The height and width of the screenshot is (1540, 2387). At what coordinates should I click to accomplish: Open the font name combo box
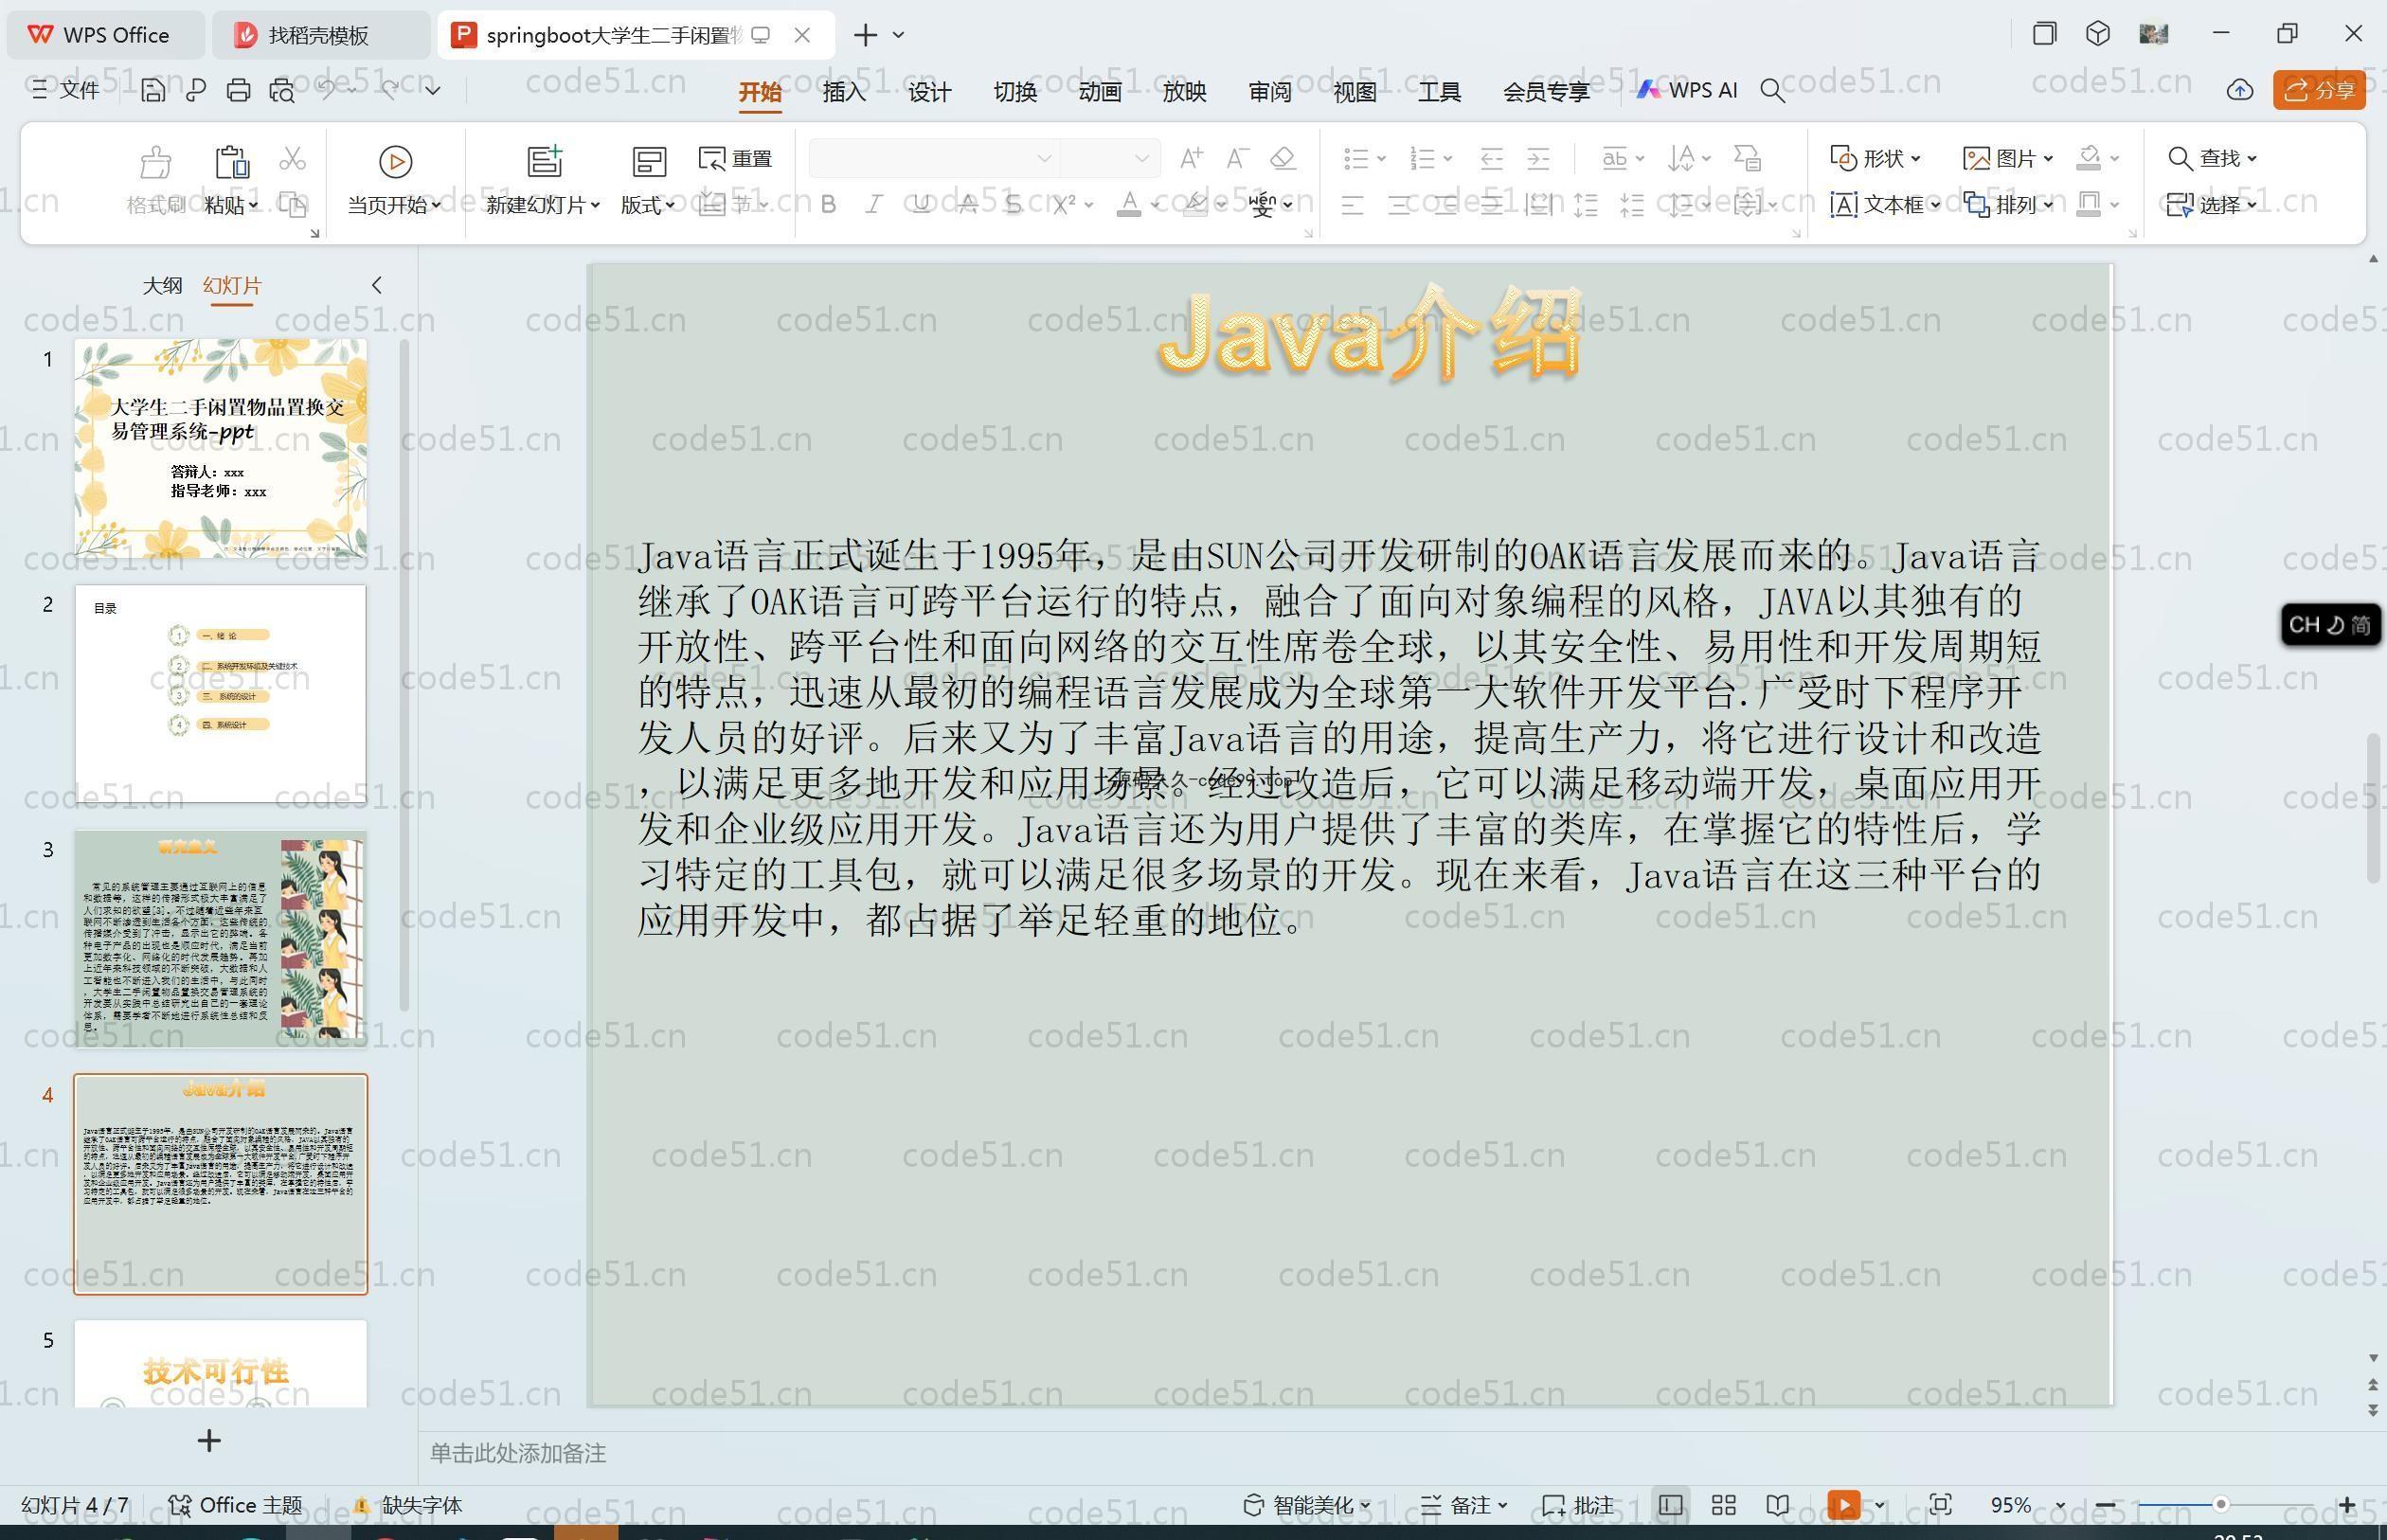tap(933, 158)
